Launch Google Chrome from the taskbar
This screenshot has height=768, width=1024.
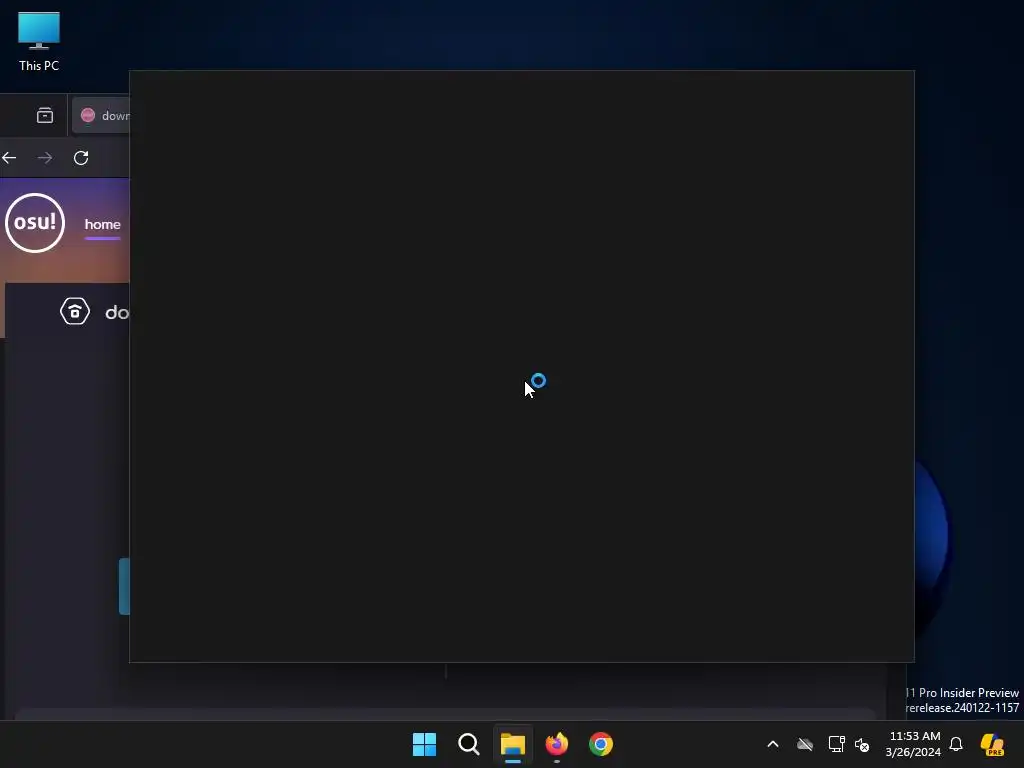pyautogui.click(x=601, y=744)
